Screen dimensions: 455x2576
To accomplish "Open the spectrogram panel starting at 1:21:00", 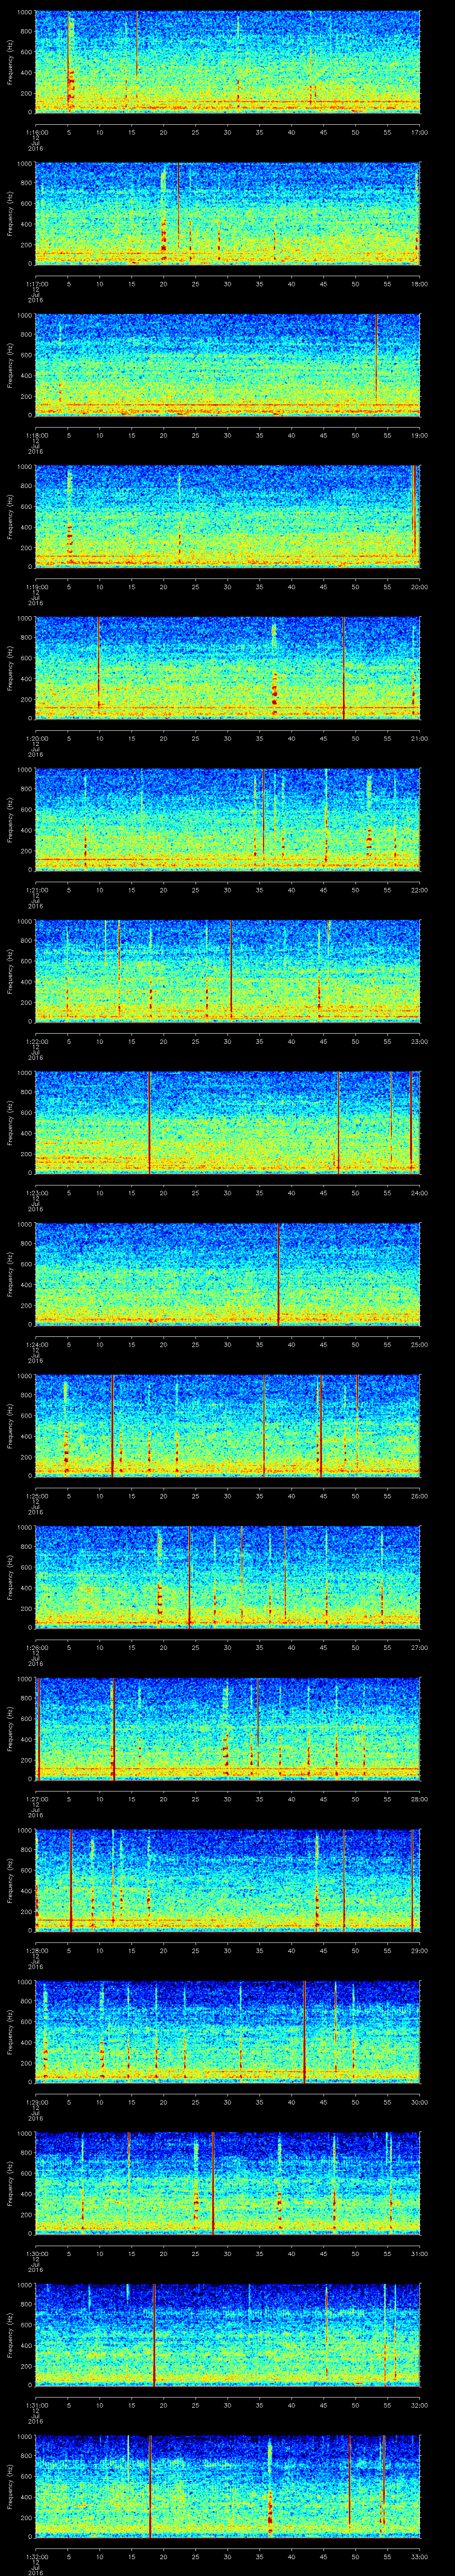I will point(227,819).
